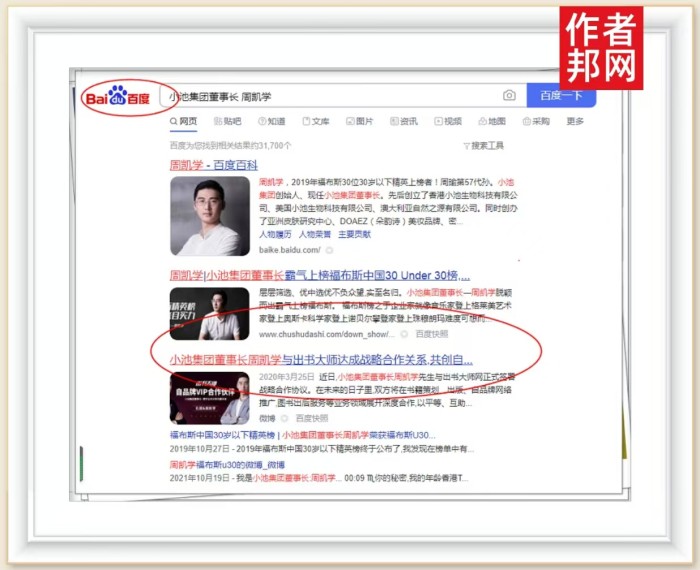Image resolution: width=700 pixels, height=570 pixels.
Task: Click 百度快照 beside chushudashi.com result
Action: tap(431, 334)
